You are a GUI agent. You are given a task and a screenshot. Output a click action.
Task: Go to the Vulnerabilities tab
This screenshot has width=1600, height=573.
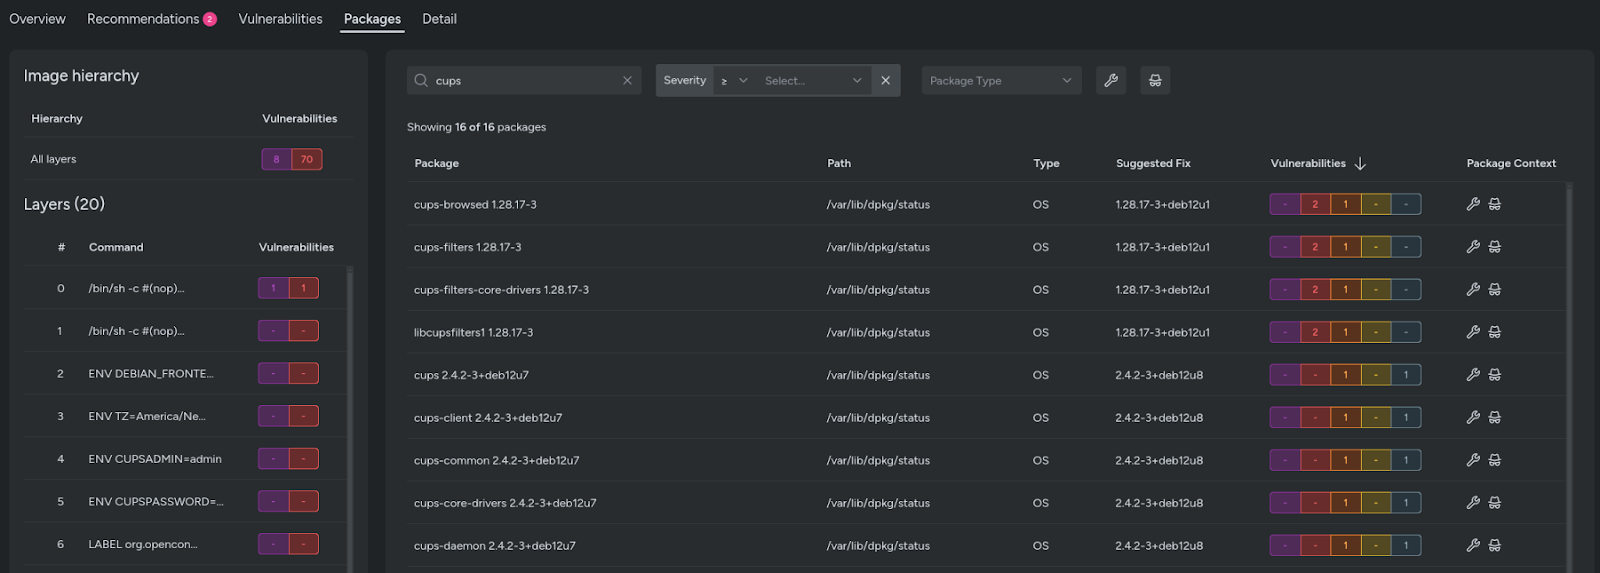coord(280,19)
